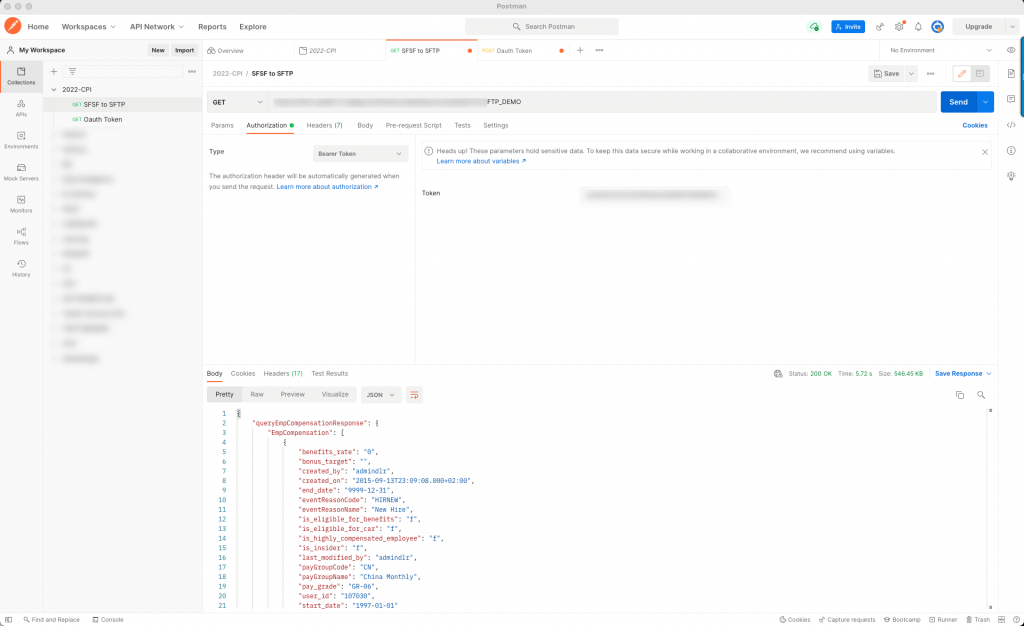Open the Bearer Token type dropdown
Viewport: 1024px width, 626px height.
[360, 153]
